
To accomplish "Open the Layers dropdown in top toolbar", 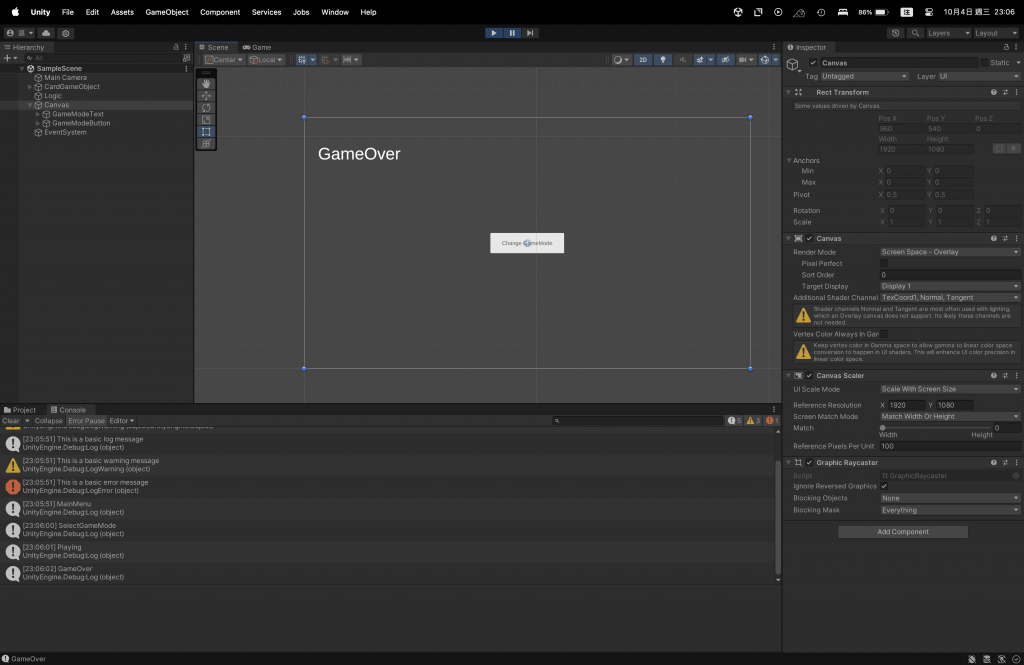I will pos(948,33).
